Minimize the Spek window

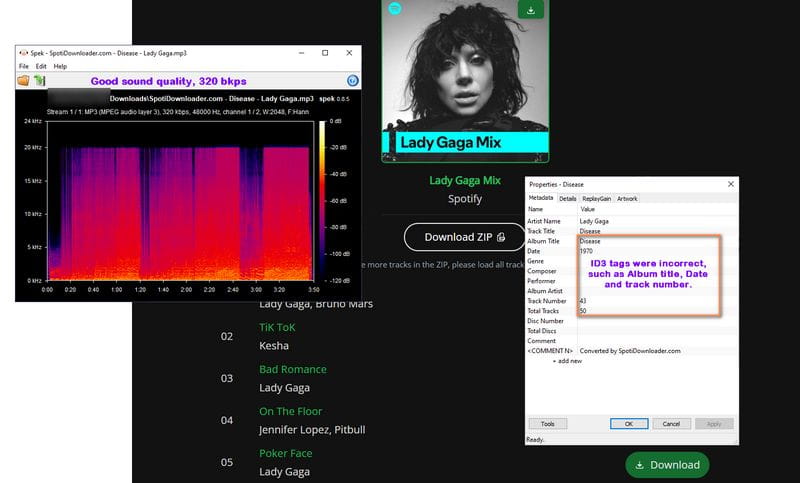302,53
